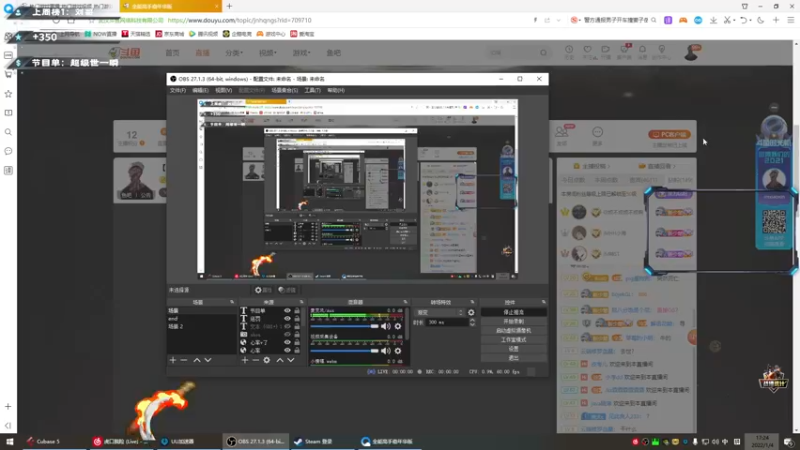Remove selected scene with minus icon

[184, 360]
